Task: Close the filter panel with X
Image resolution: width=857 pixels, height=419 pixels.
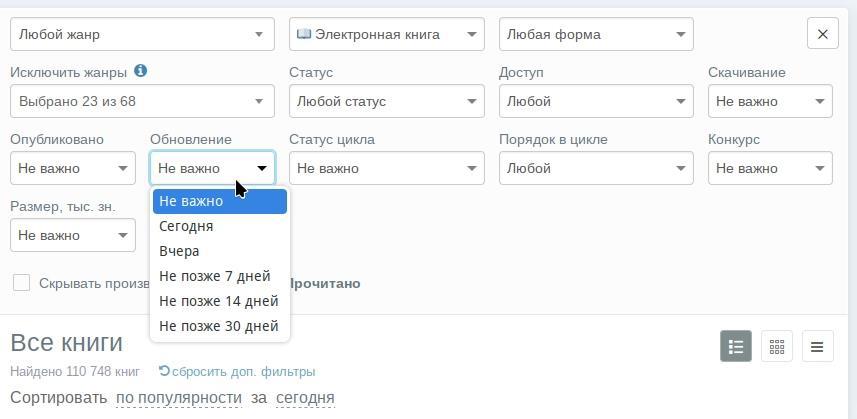Action: 822,34
